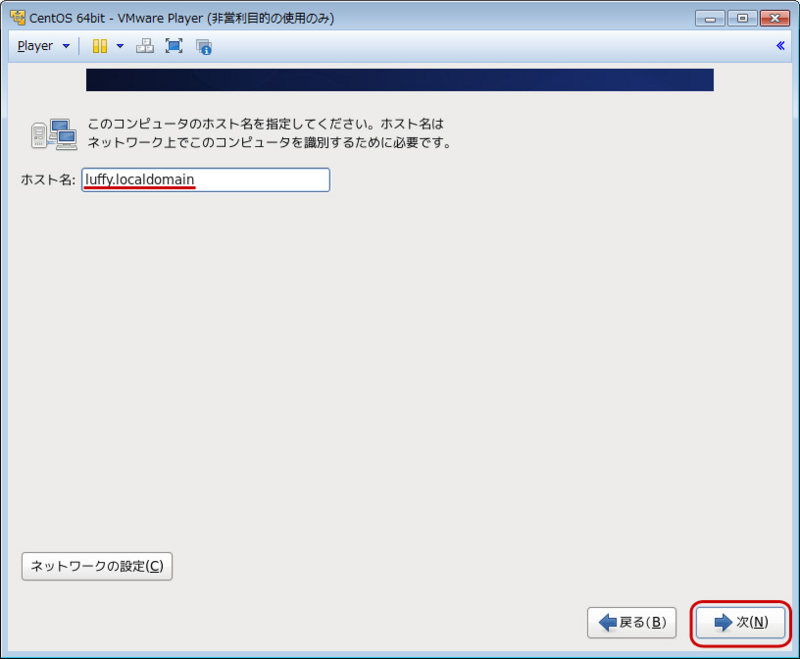Open the Player menu
This screenshot has width=800, height=659.
38,45
